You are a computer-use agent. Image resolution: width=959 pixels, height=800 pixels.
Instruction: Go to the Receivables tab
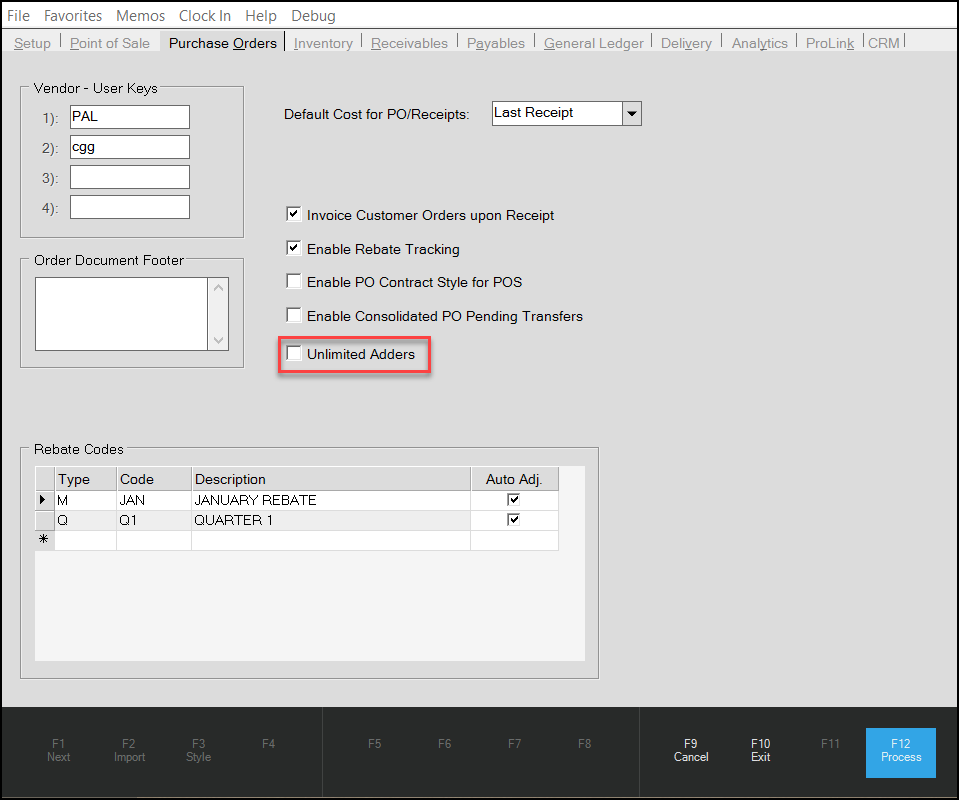(409, 43)
